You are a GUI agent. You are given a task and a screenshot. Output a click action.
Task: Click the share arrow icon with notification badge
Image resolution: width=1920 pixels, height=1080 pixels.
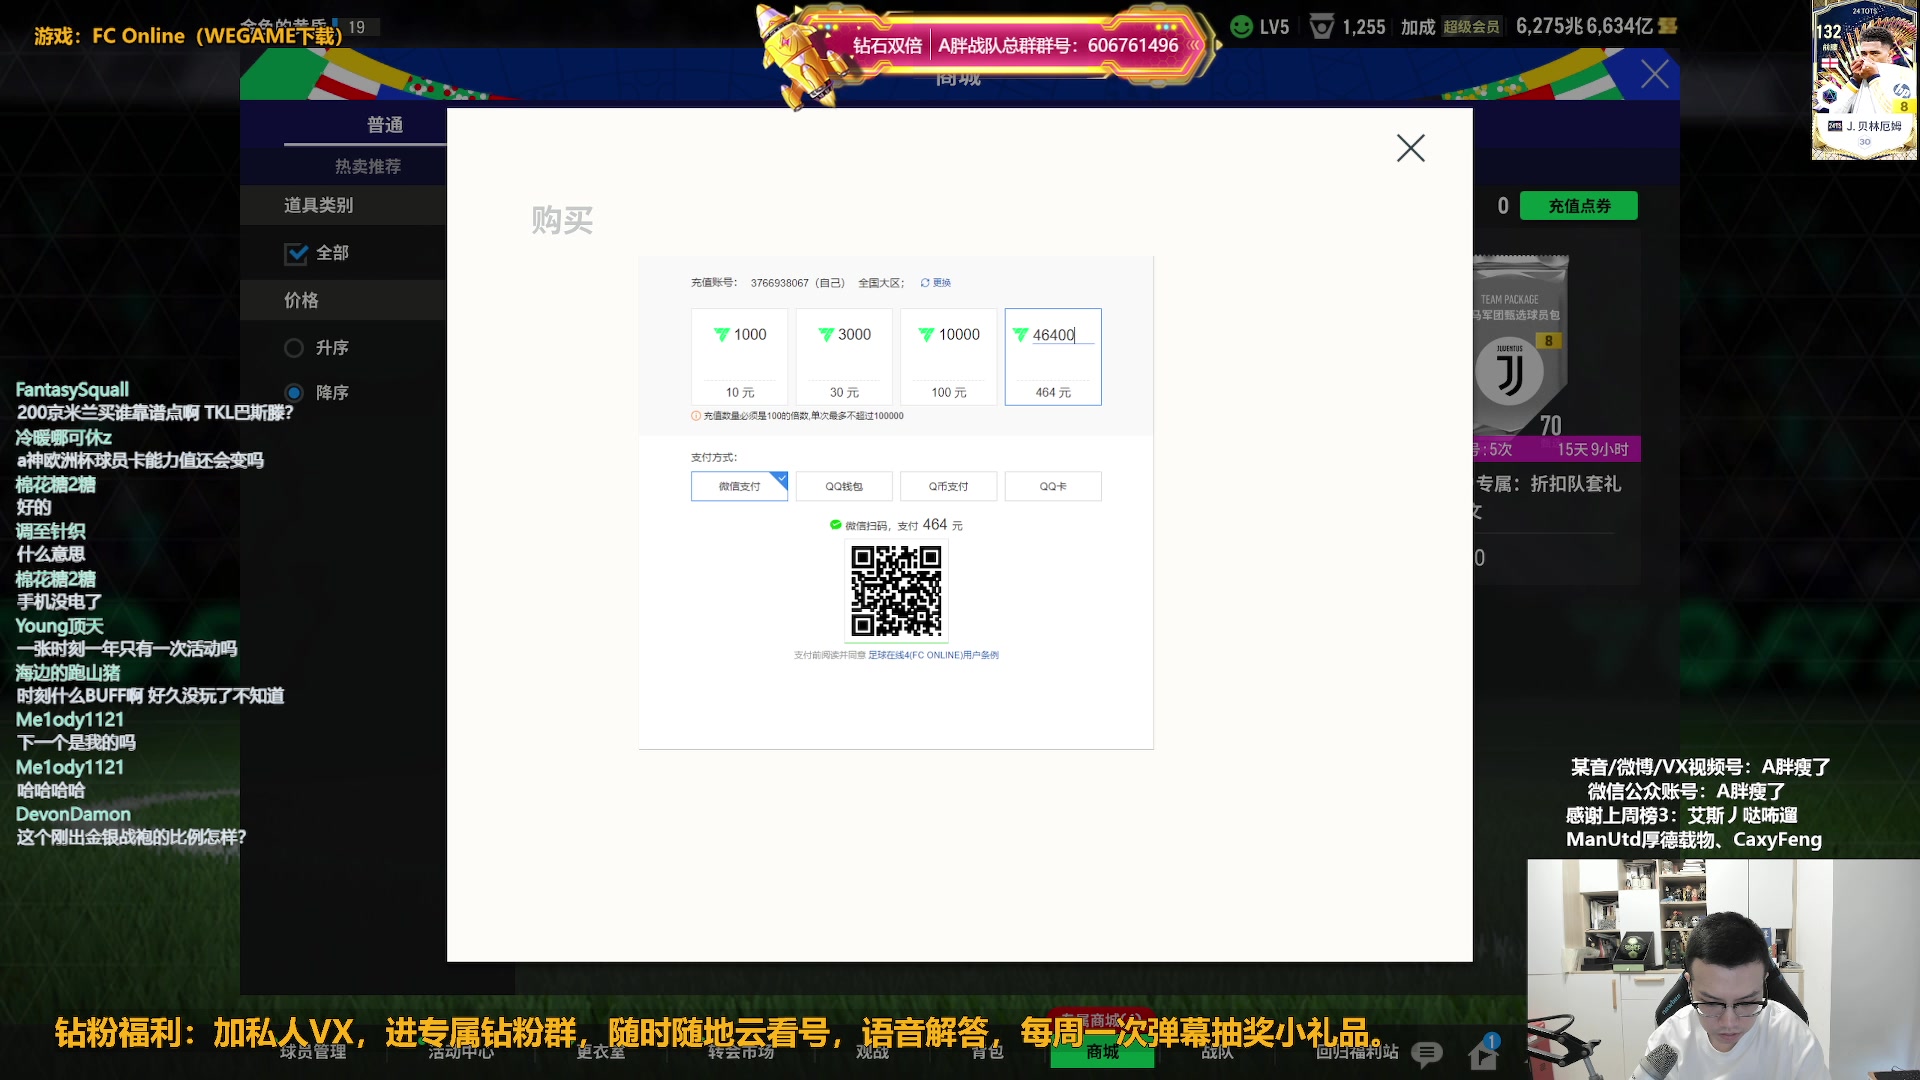pyautogui.click(x=1482, y=1052)
